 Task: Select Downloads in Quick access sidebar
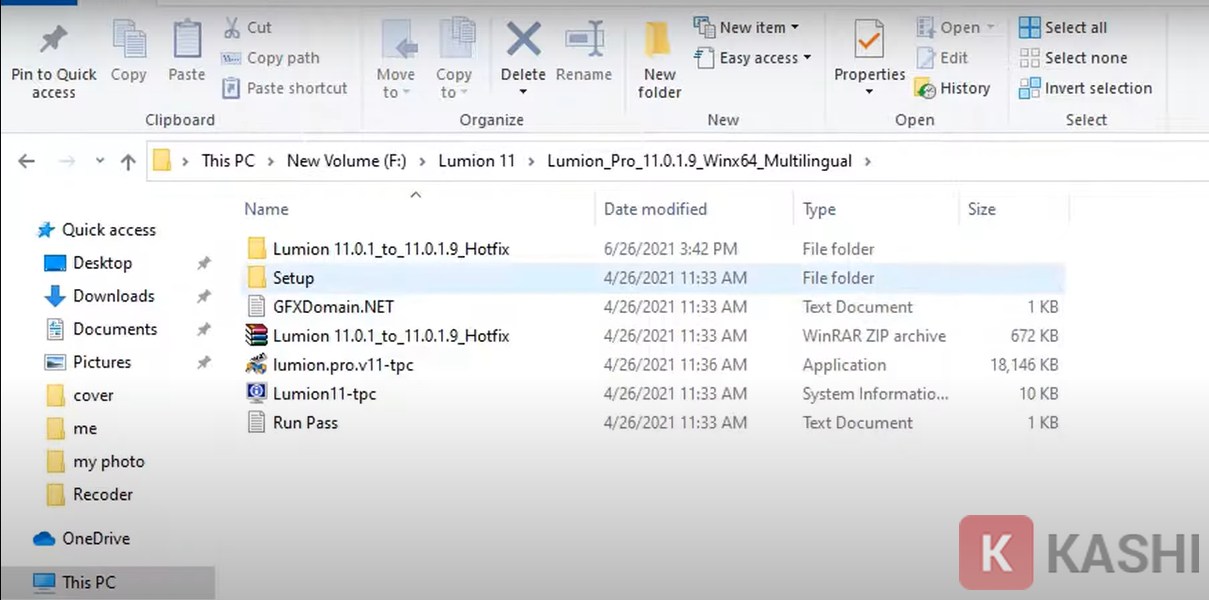click(113, 296)
